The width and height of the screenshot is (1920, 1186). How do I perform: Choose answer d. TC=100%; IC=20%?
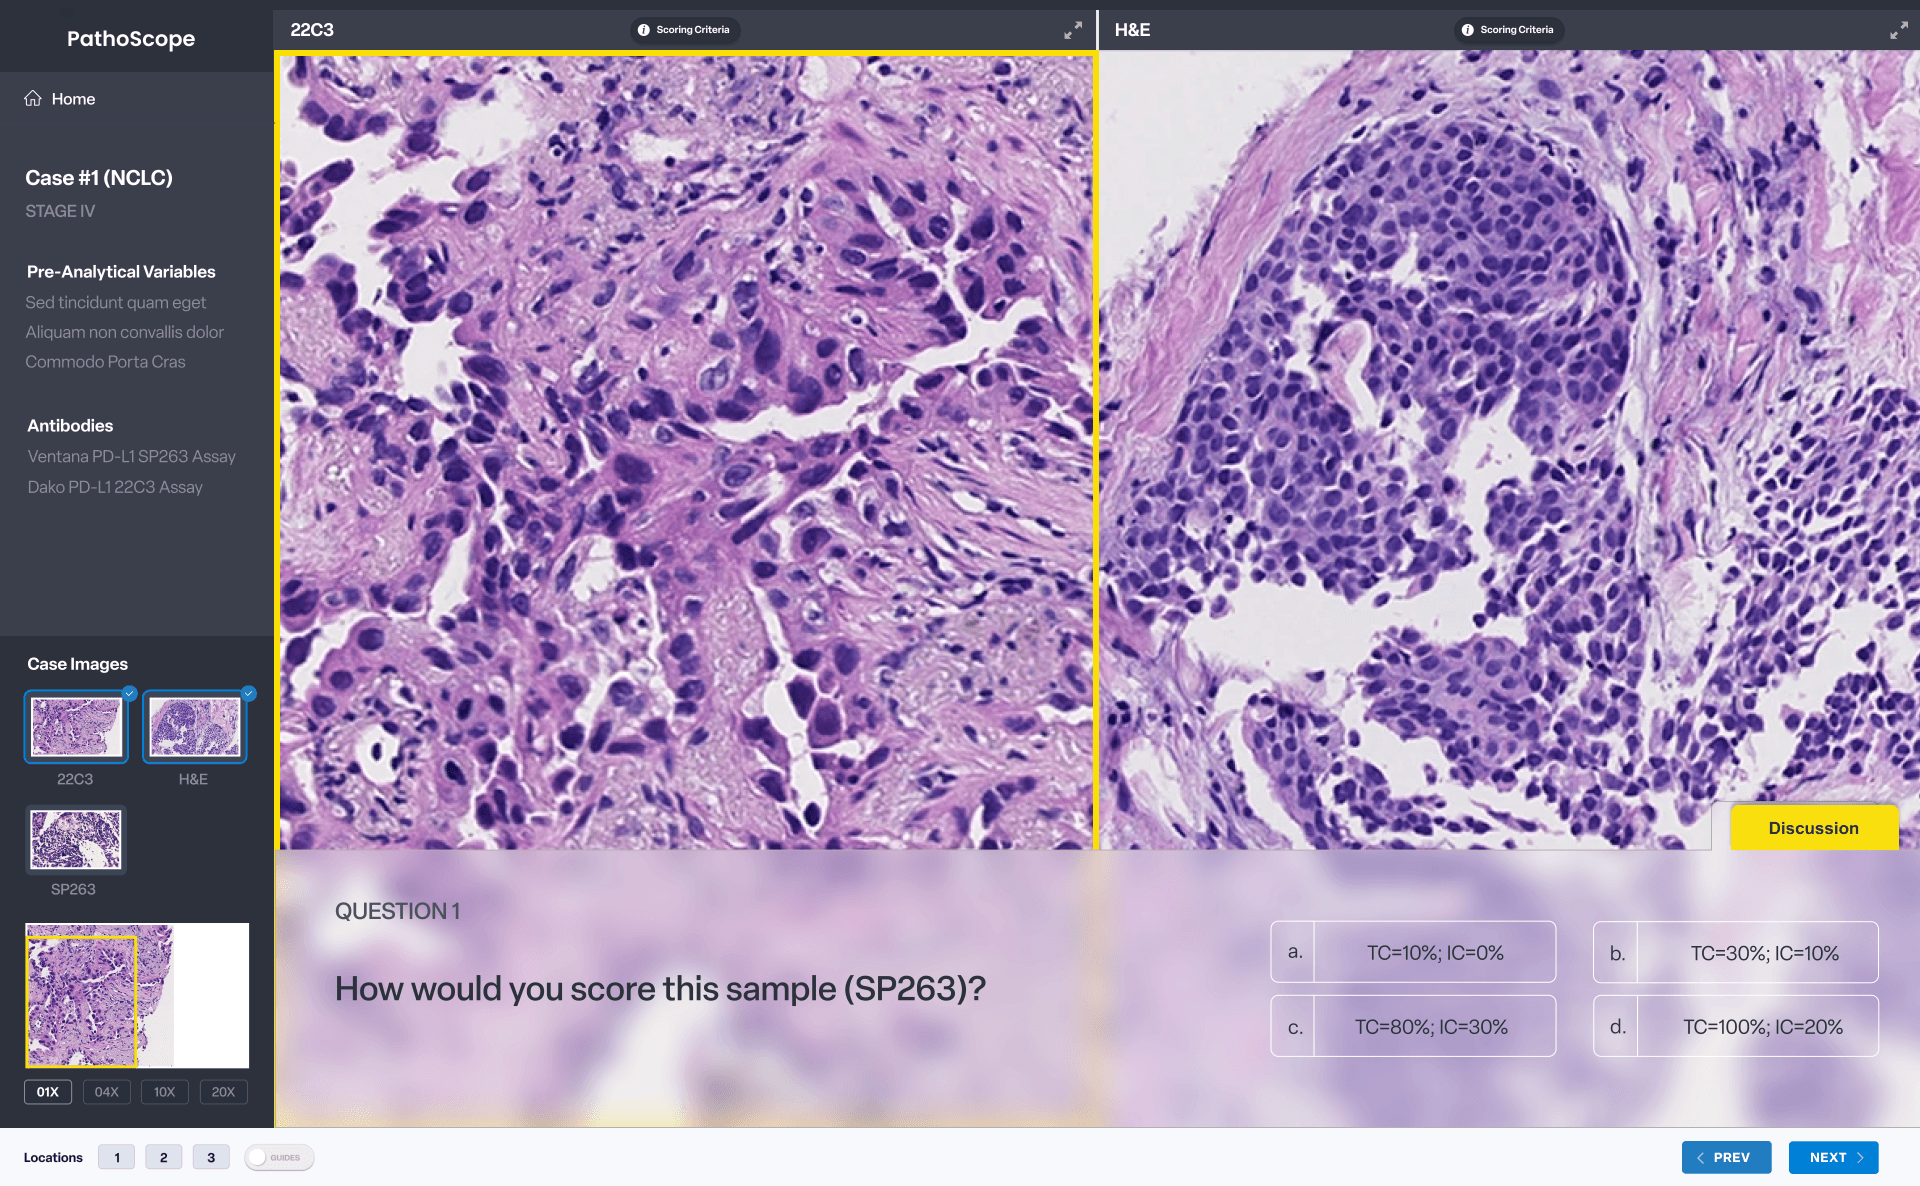1736,1026
